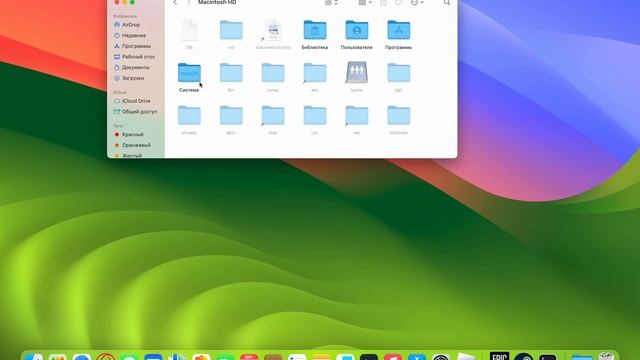Click the Share toolbar button
This screenshot has height=360, width=640.
pos(383,2)
